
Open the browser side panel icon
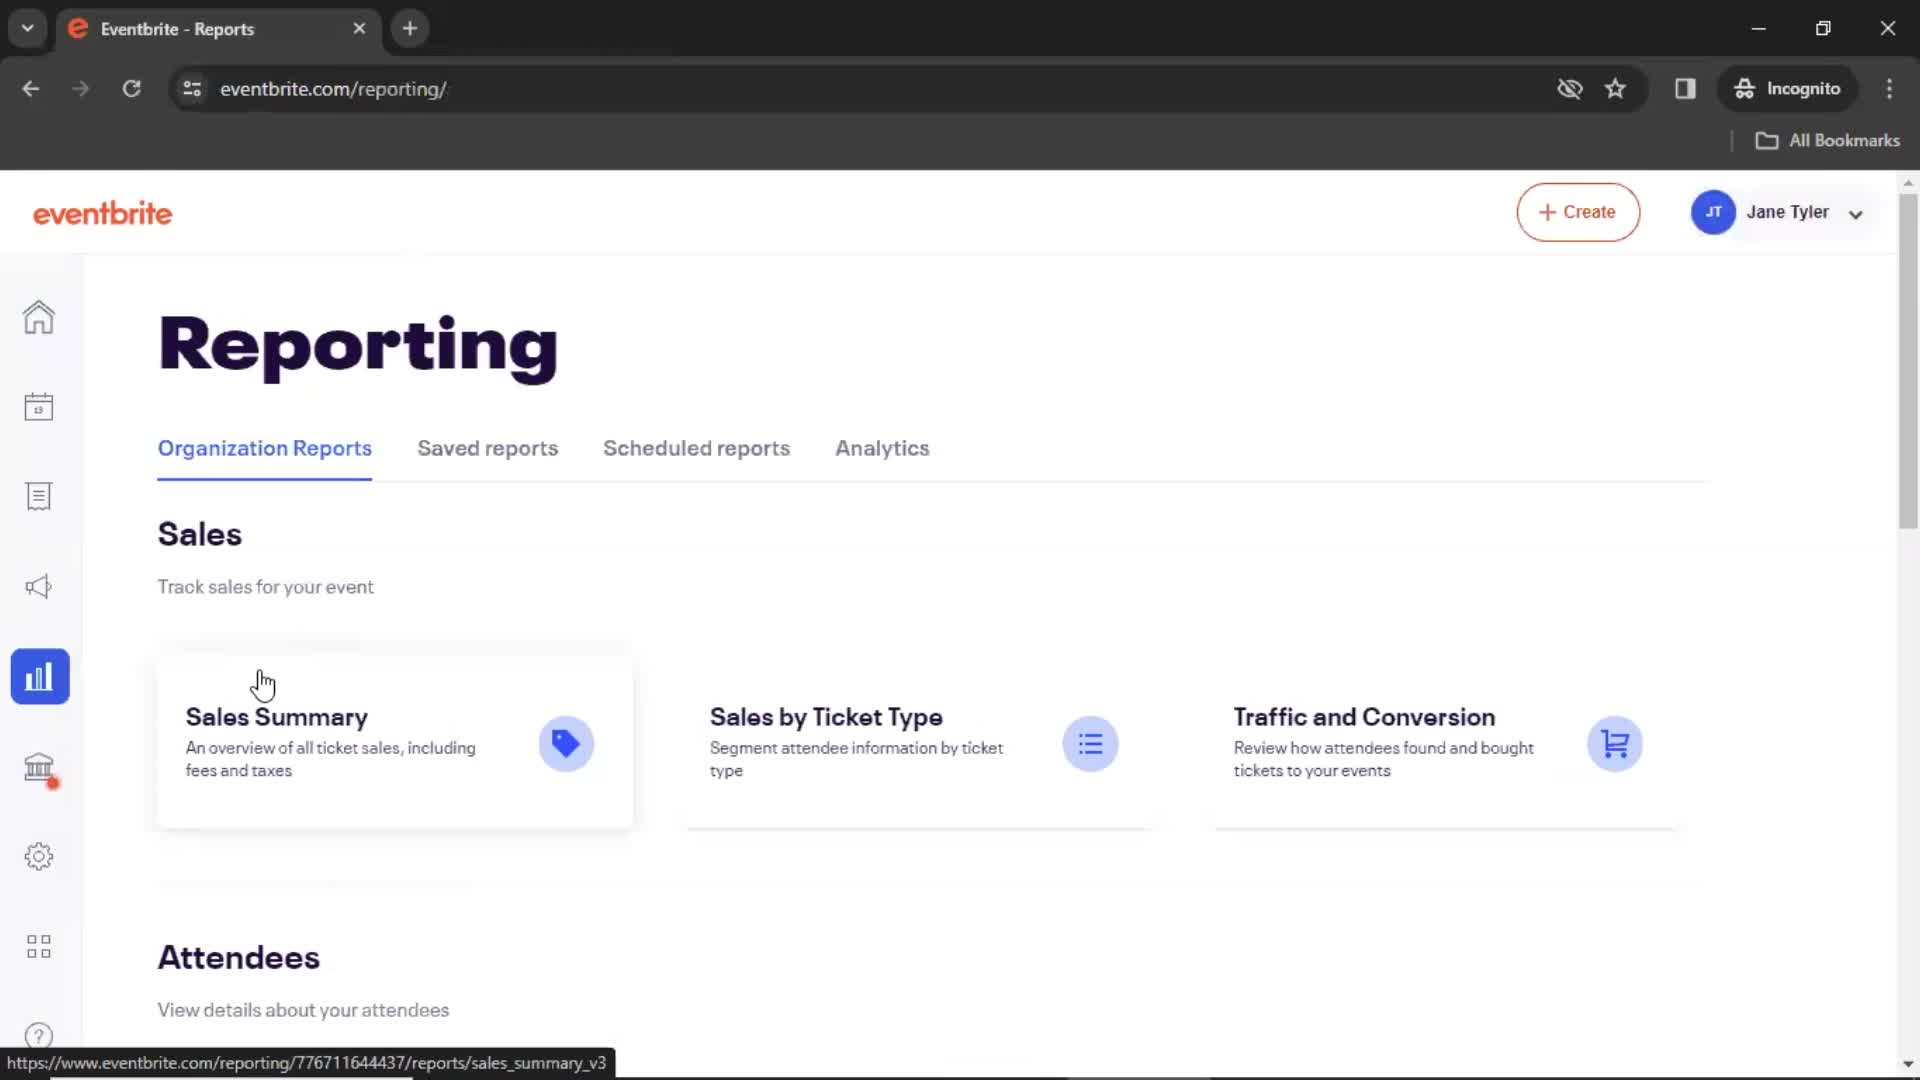pos(1685,89)
